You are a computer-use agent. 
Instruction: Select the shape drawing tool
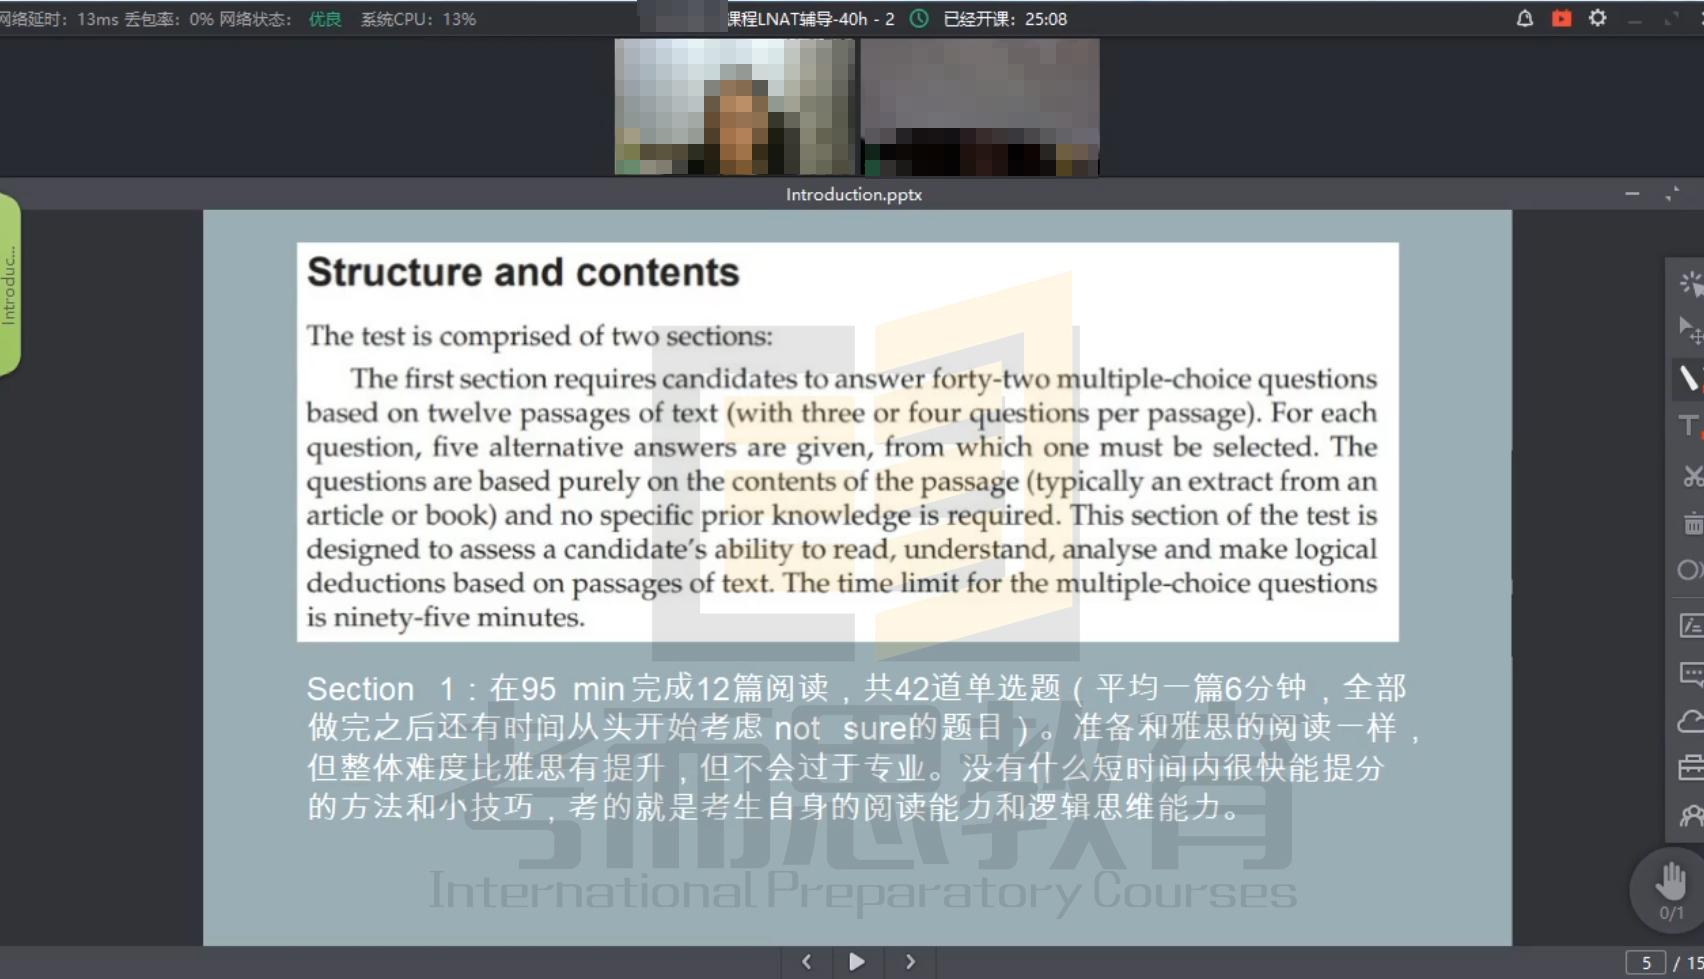tap(1689, 570)
